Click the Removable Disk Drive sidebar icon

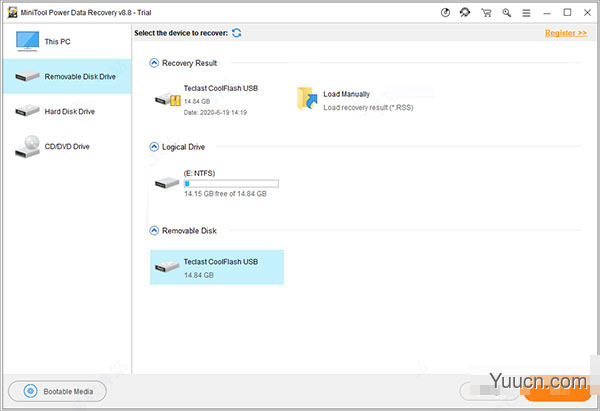click(27, 77)
